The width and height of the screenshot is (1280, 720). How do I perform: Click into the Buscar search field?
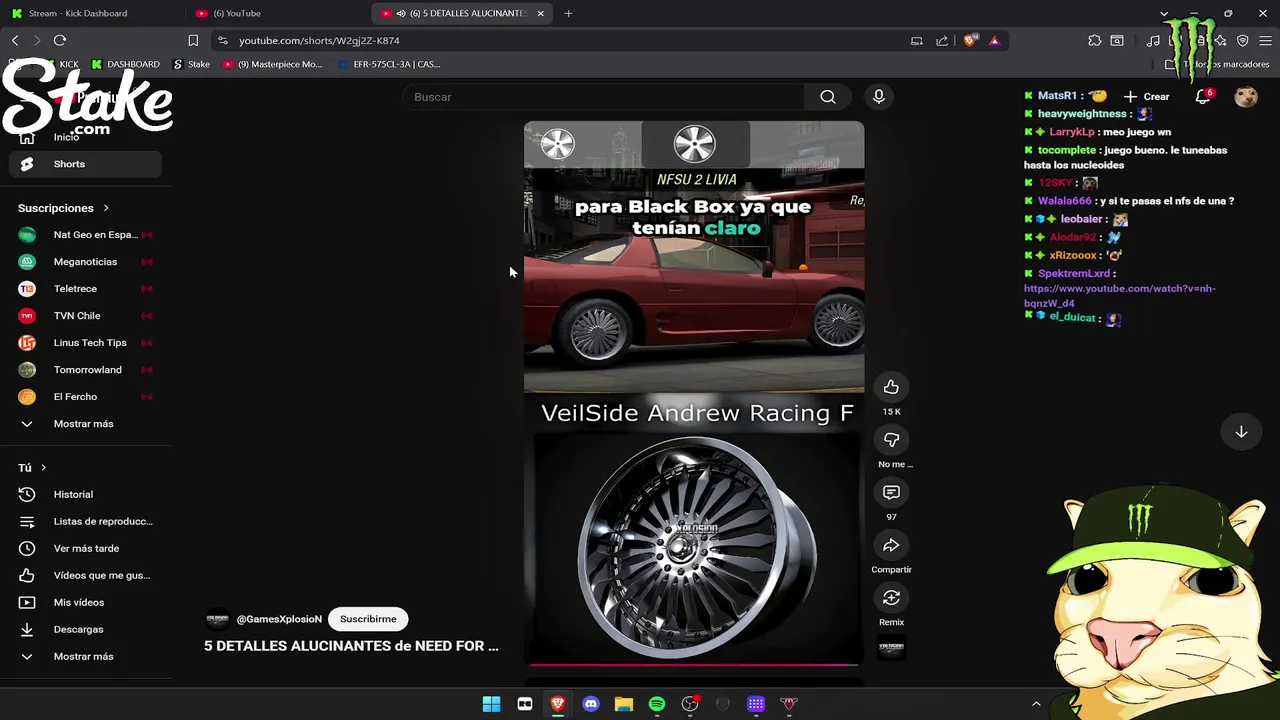coord(604,97)
